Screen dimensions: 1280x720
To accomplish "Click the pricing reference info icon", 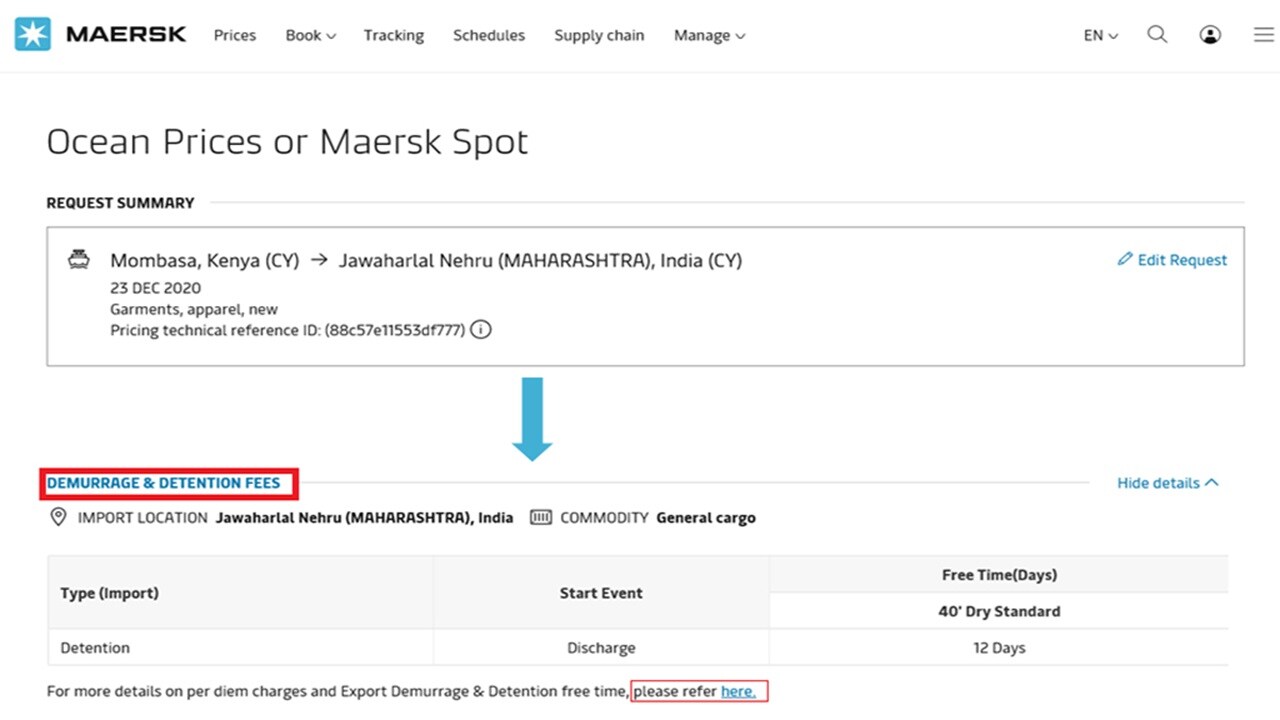I will pos(481,330).
